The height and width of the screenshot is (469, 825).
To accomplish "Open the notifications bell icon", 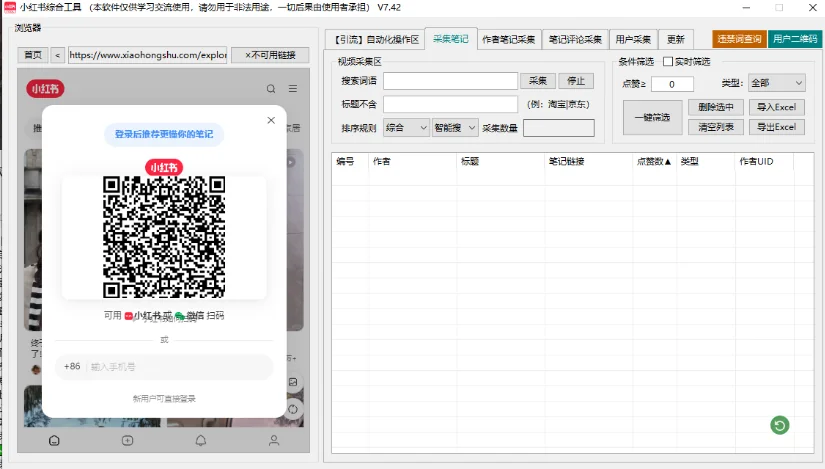I will click(200, 441).
